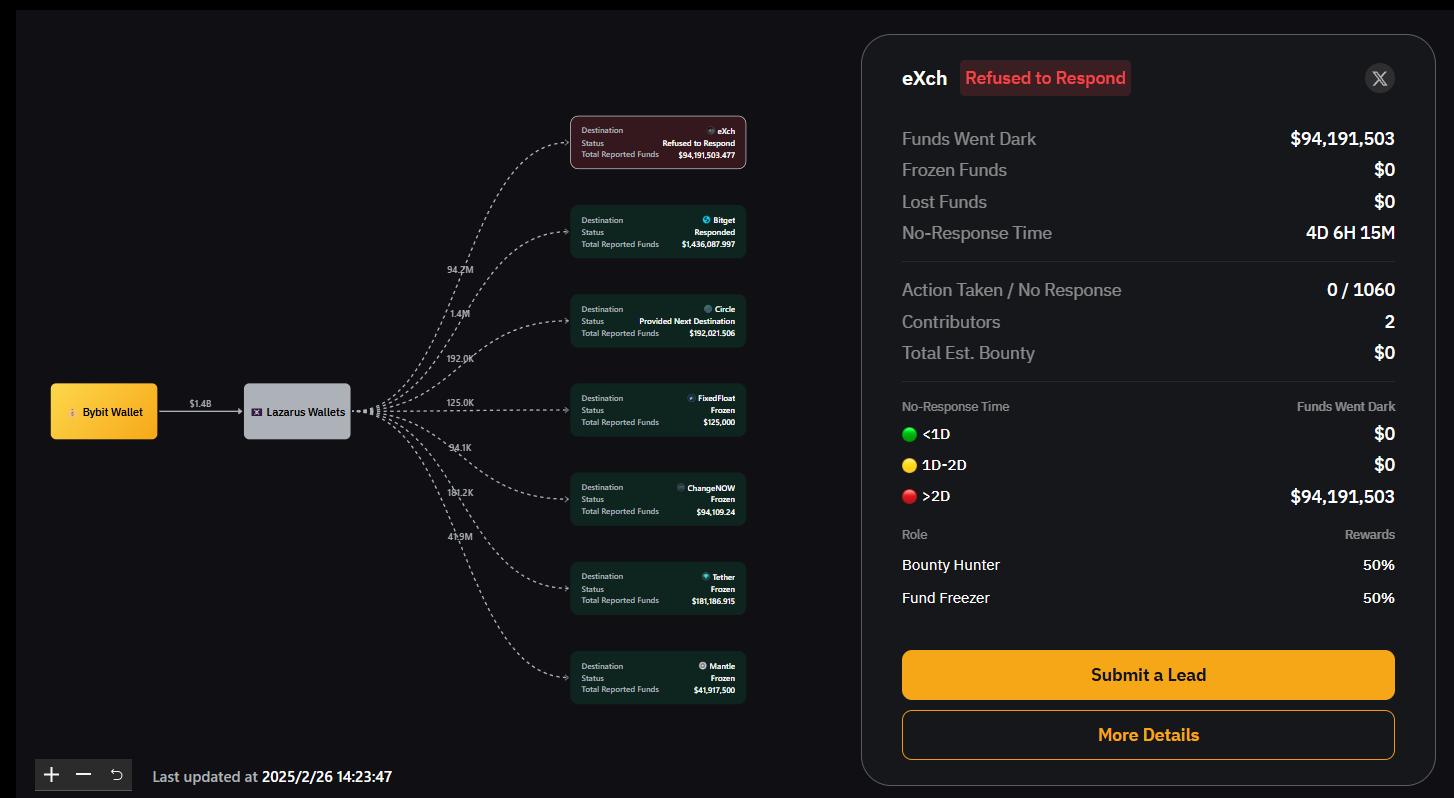Click the 1.4M flow label
The width and height of the screenshot is (1454, 798).
point(460,314)
